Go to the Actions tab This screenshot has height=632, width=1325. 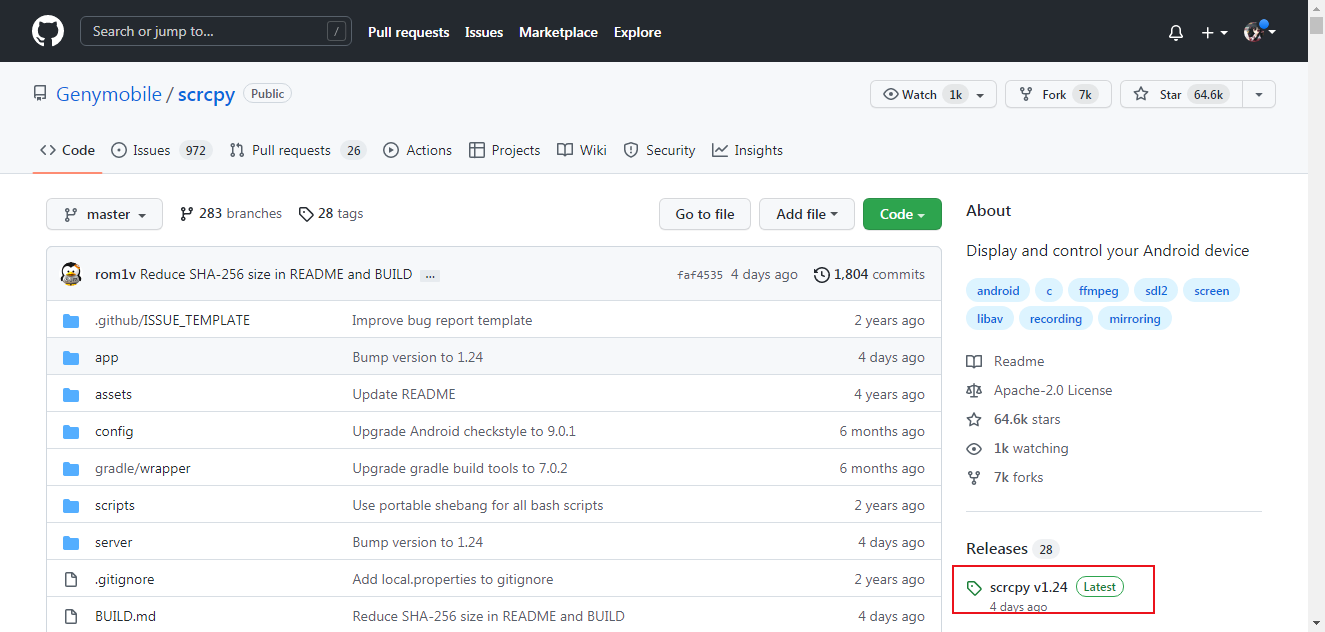pos(417,150)
